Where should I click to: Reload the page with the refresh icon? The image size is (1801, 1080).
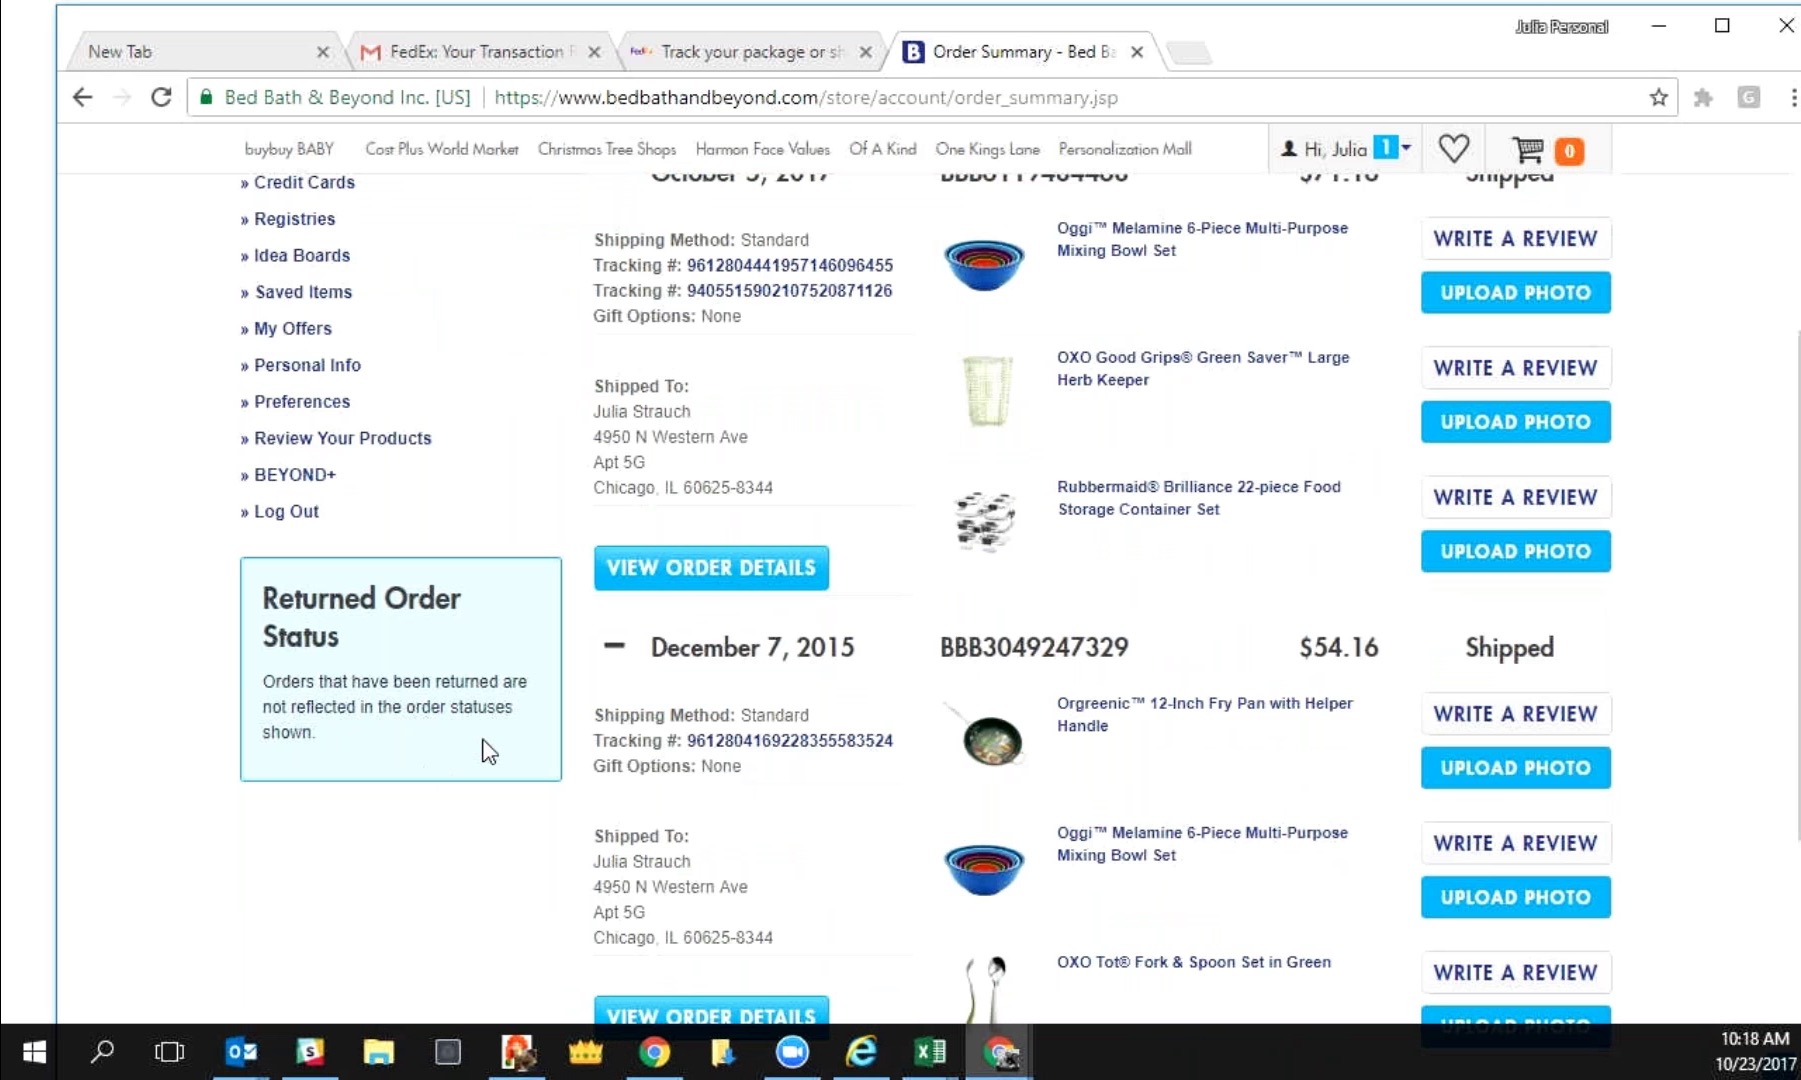coord(161,97)
